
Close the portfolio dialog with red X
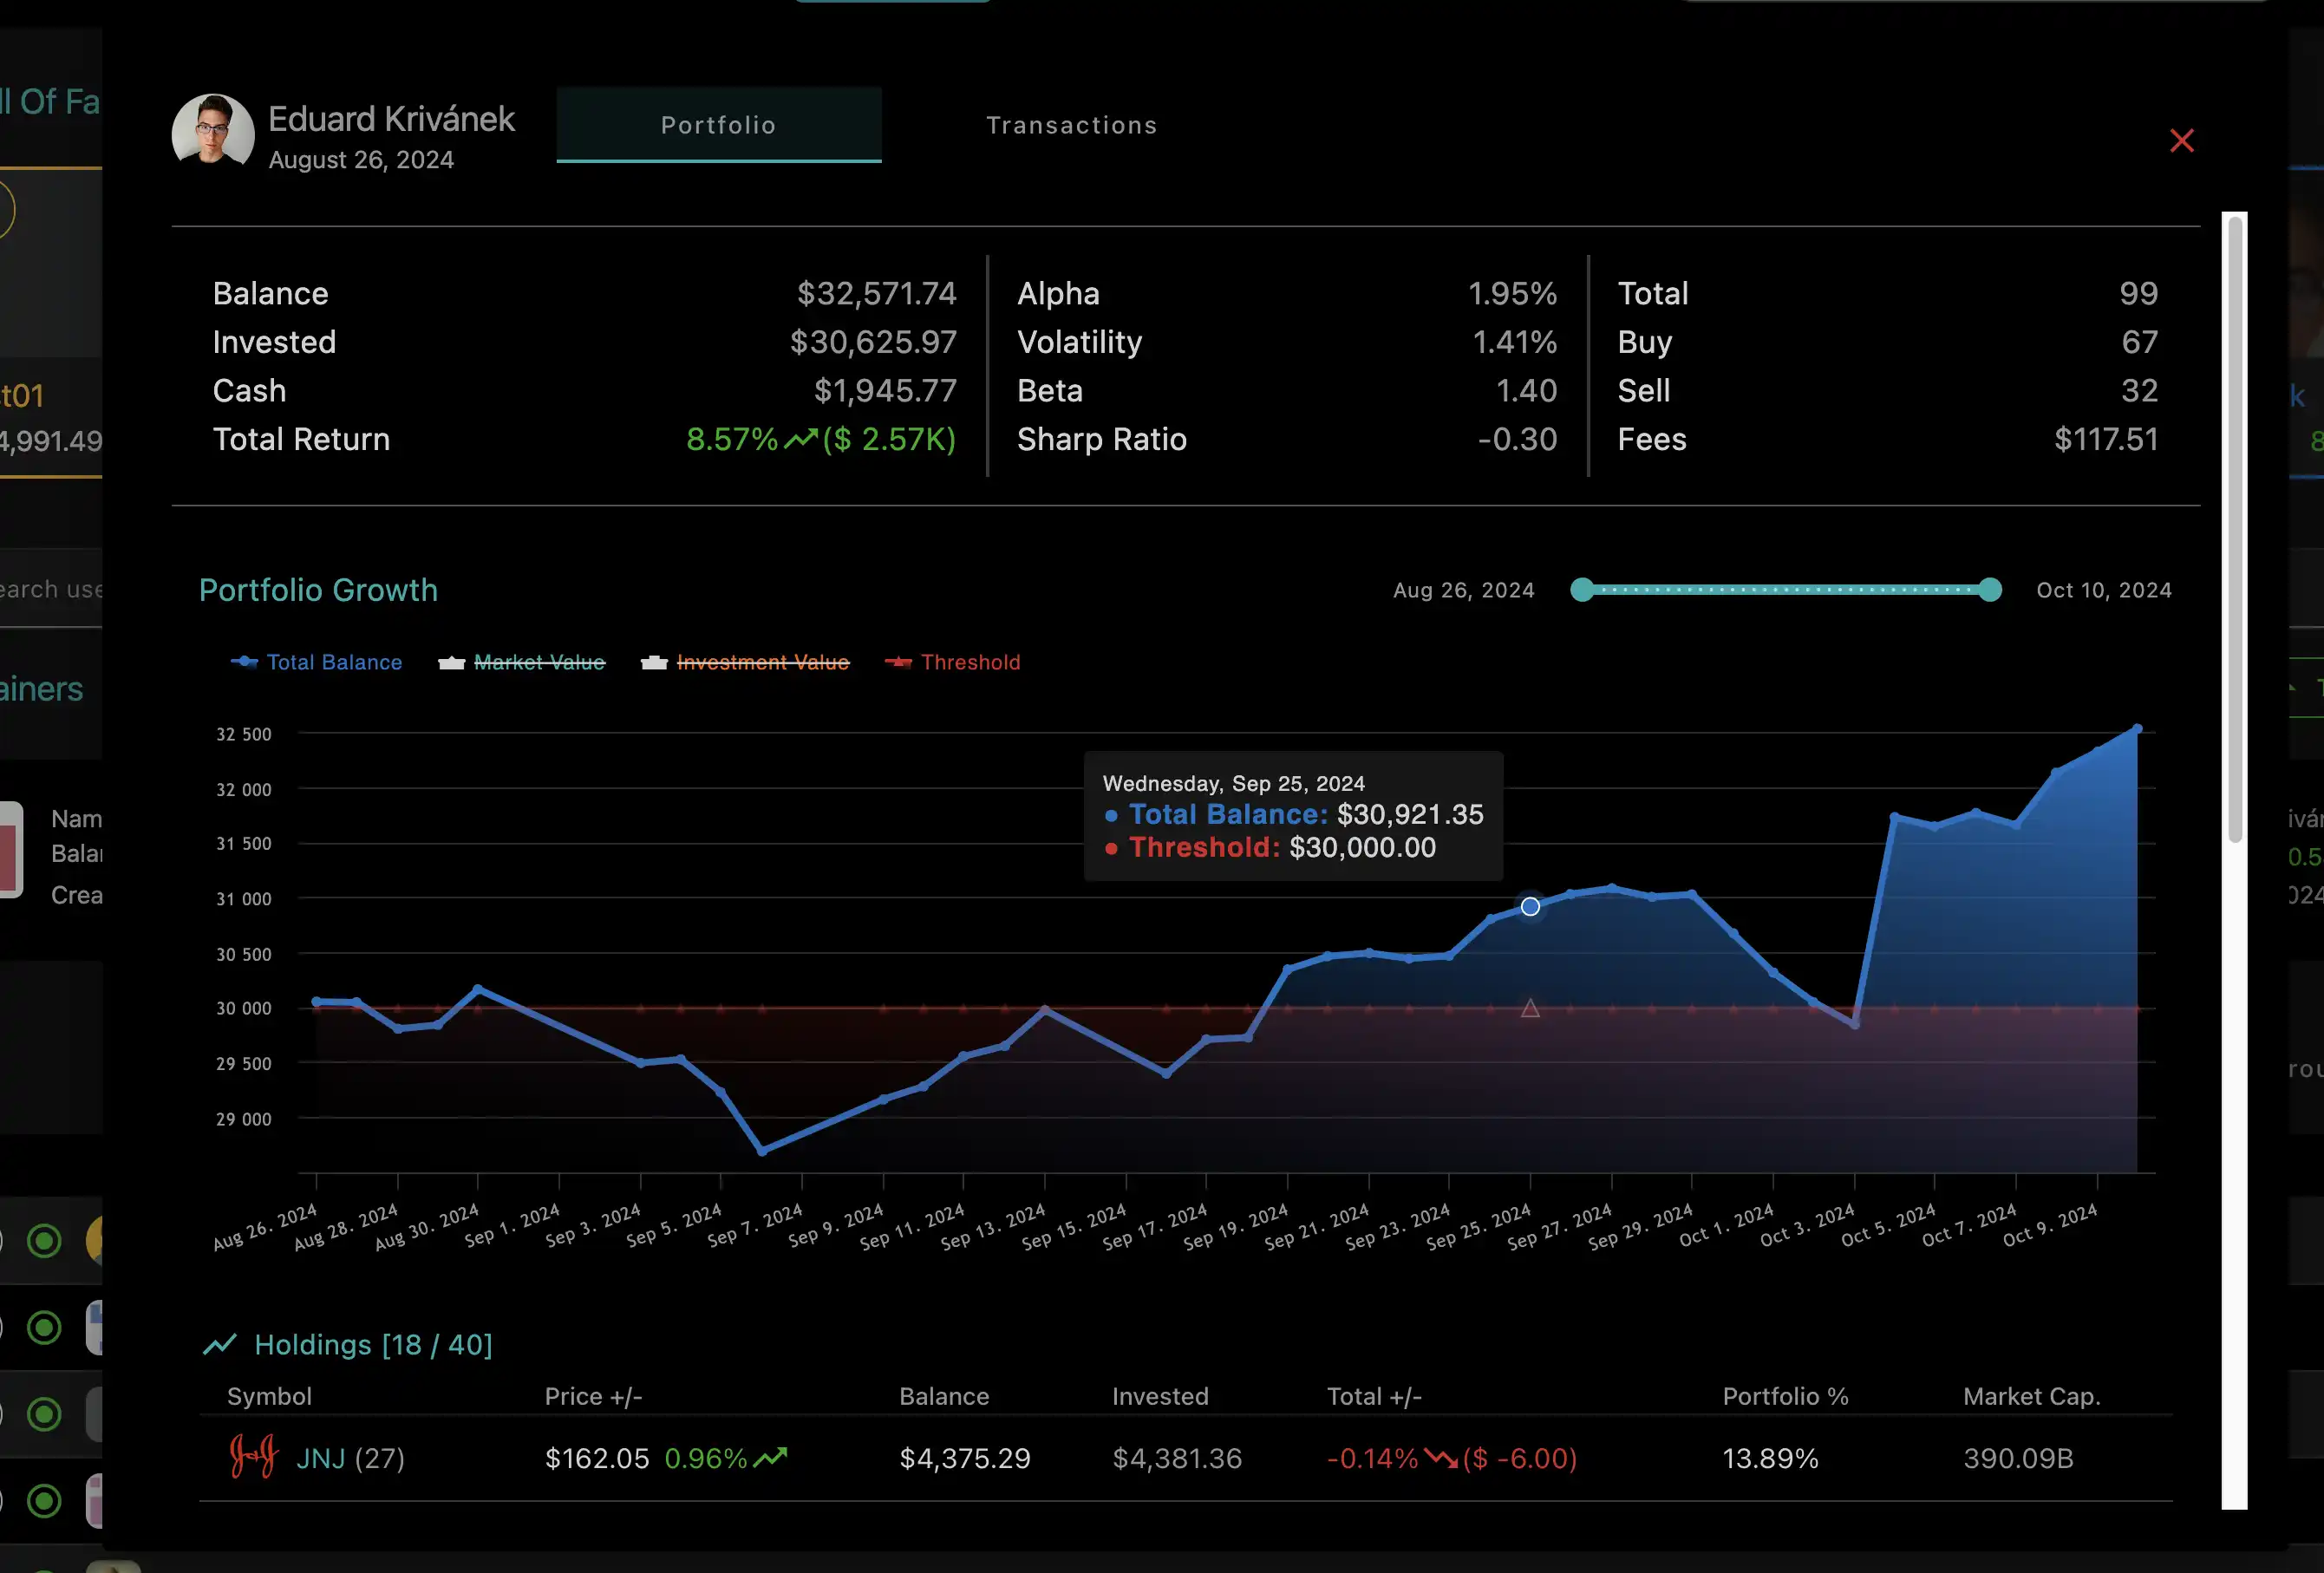(2181, 141)
